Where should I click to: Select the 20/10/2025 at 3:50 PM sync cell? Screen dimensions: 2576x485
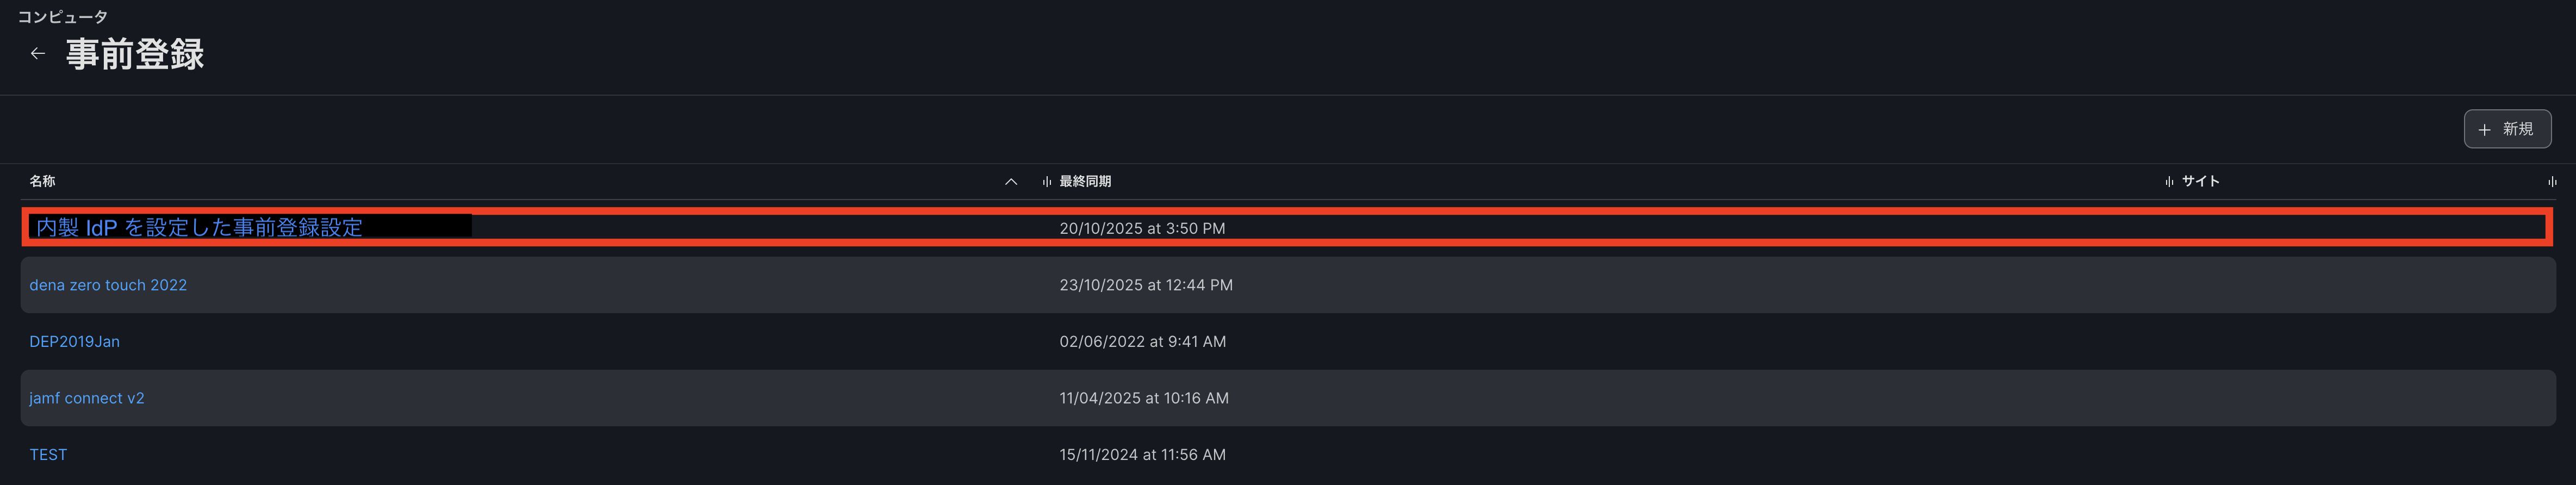click(1142, 229)
